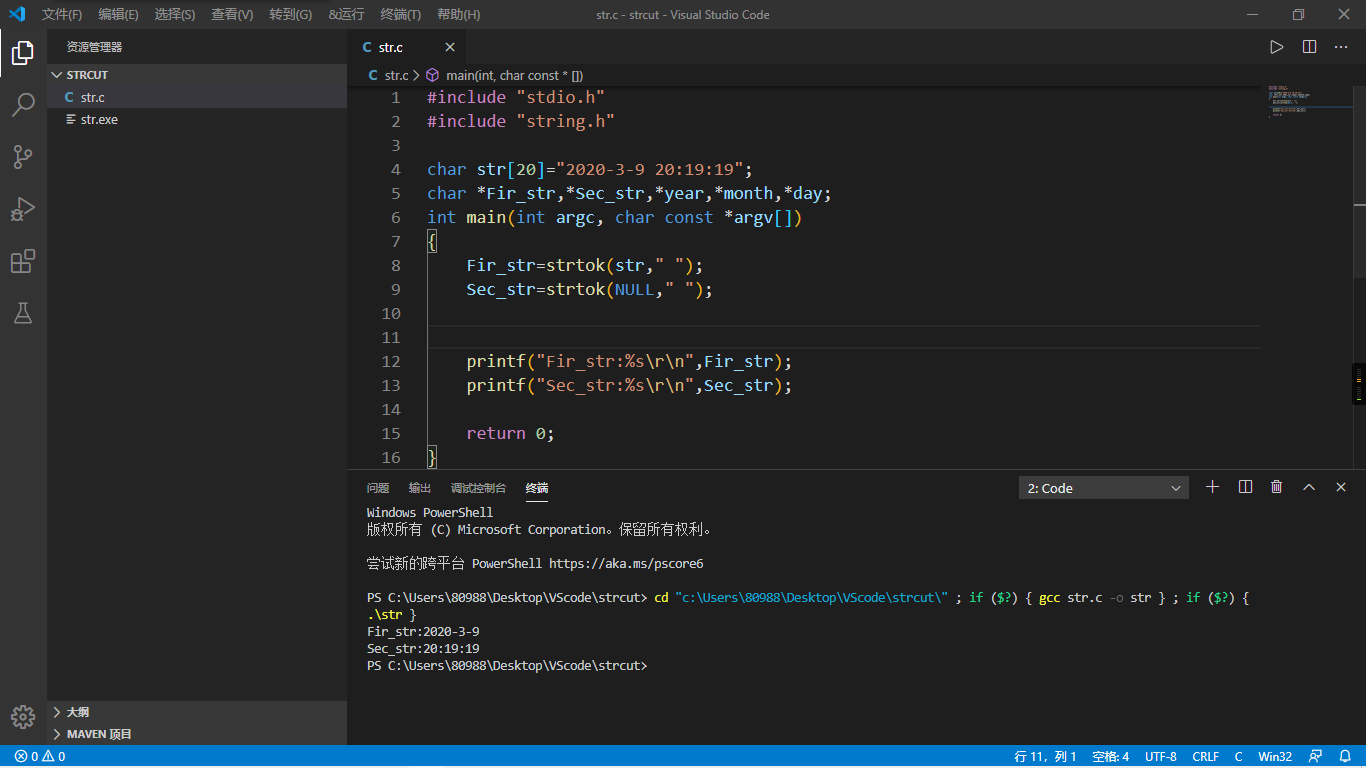This screenshot has width=1366, height=768.
Task: Open the Run and Debug view
Action: pyautogui.click(x=23, y=209)
